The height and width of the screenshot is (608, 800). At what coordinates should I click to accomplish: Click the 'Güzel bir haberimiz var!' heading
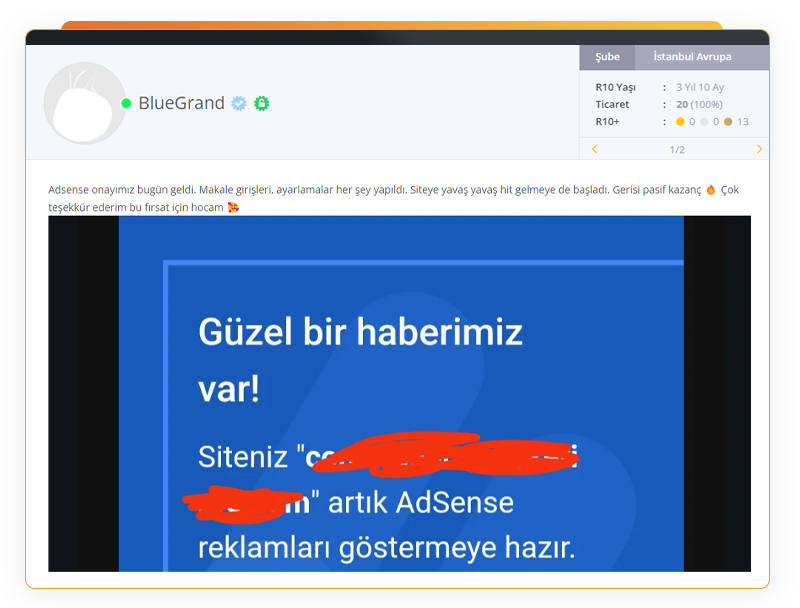360,360
